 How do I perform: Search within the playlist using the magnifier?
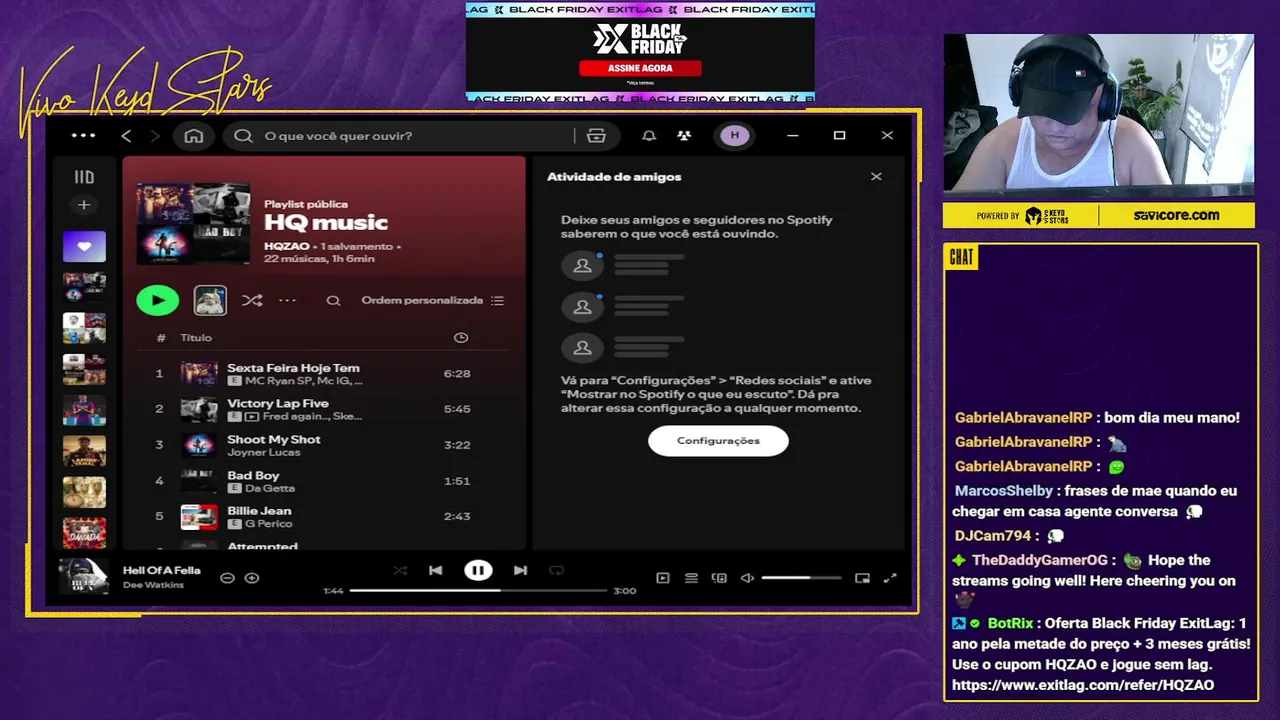click(333, 300)
